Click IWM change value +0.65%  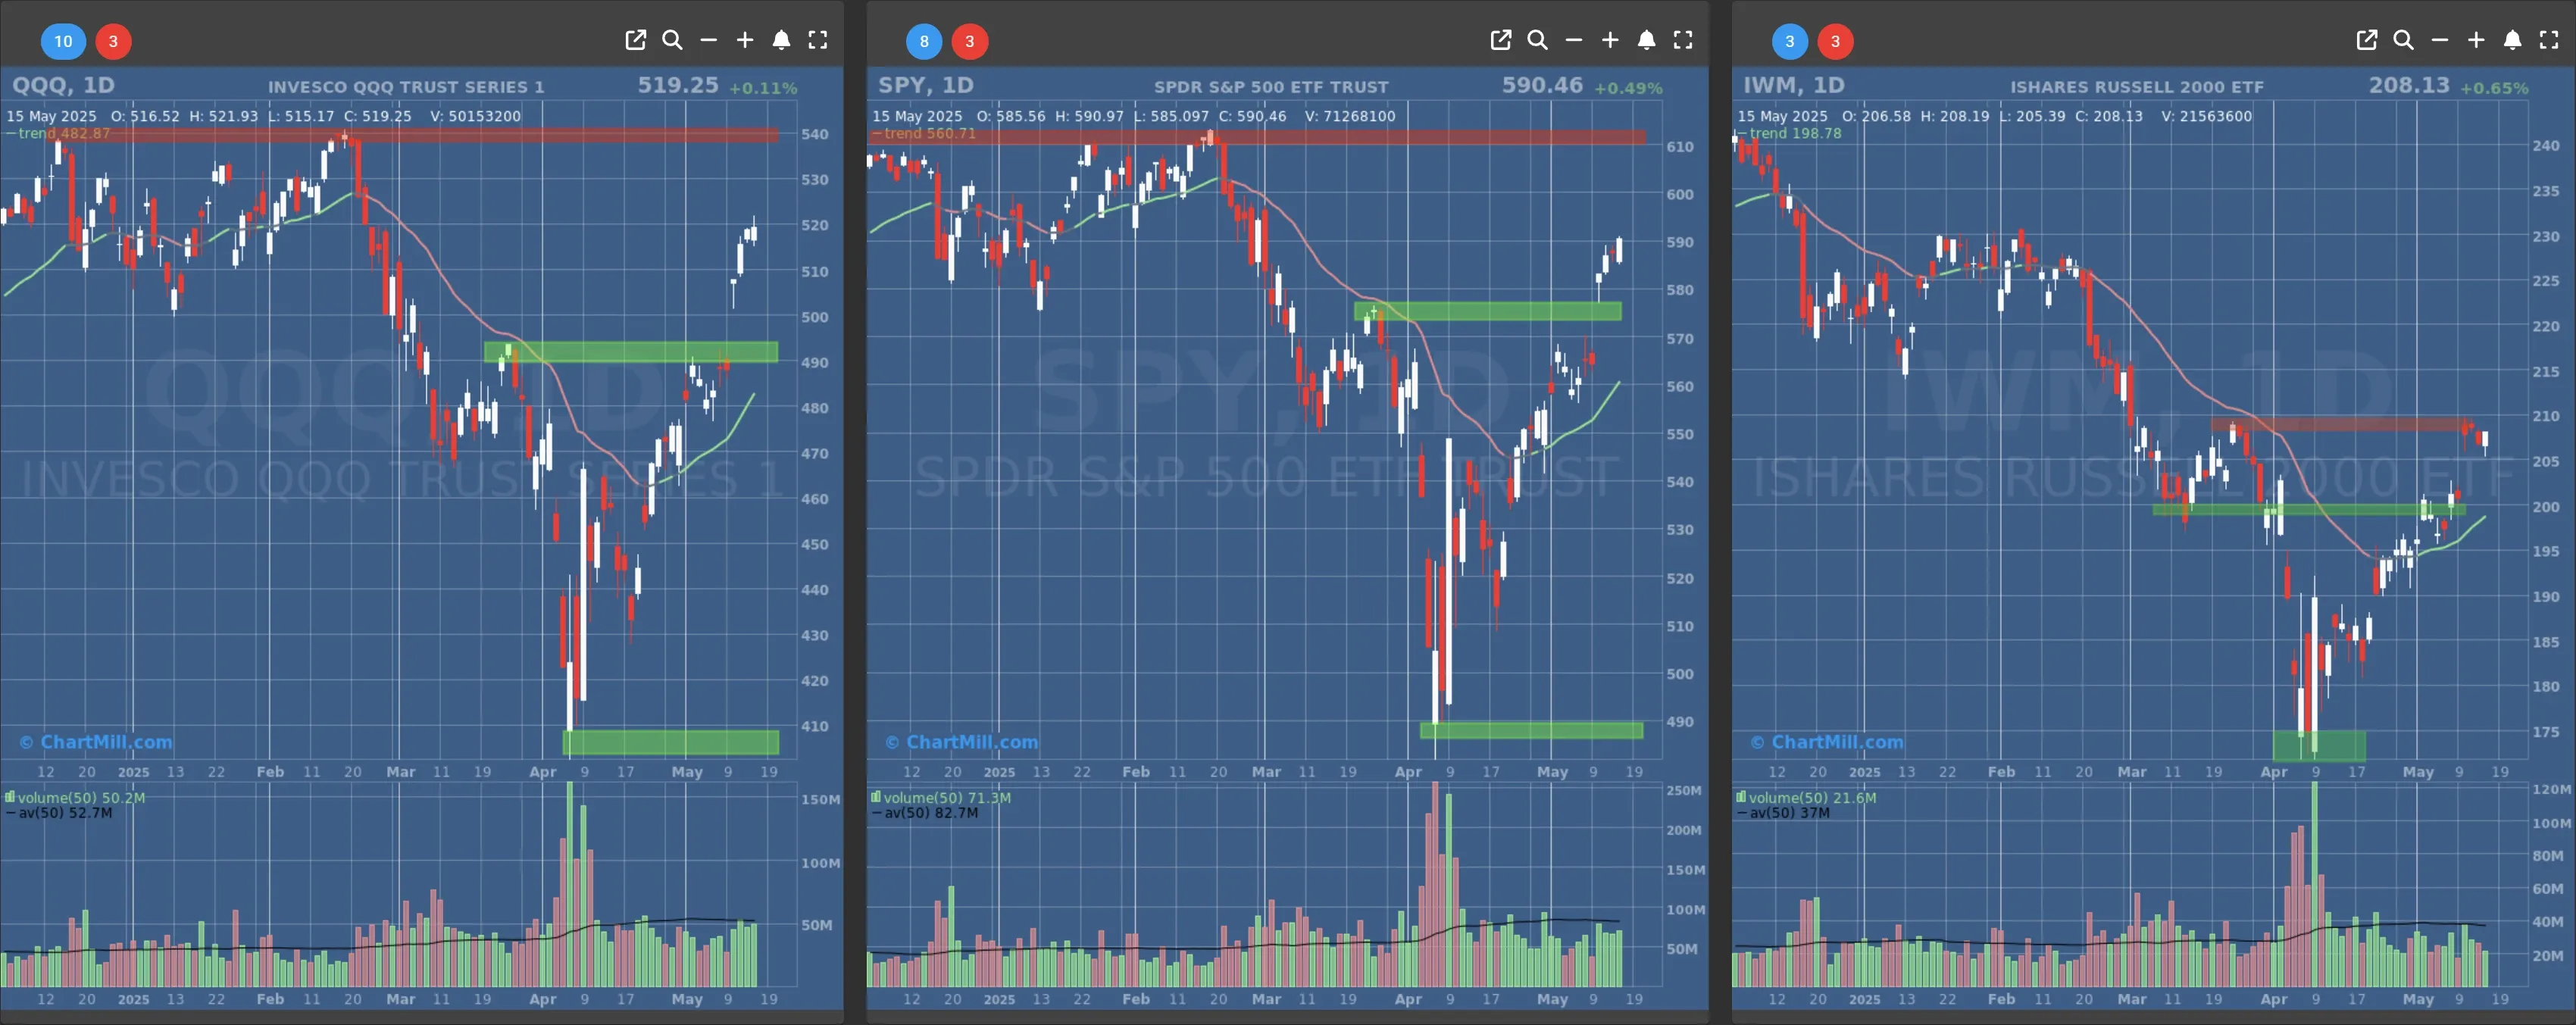2494,88
